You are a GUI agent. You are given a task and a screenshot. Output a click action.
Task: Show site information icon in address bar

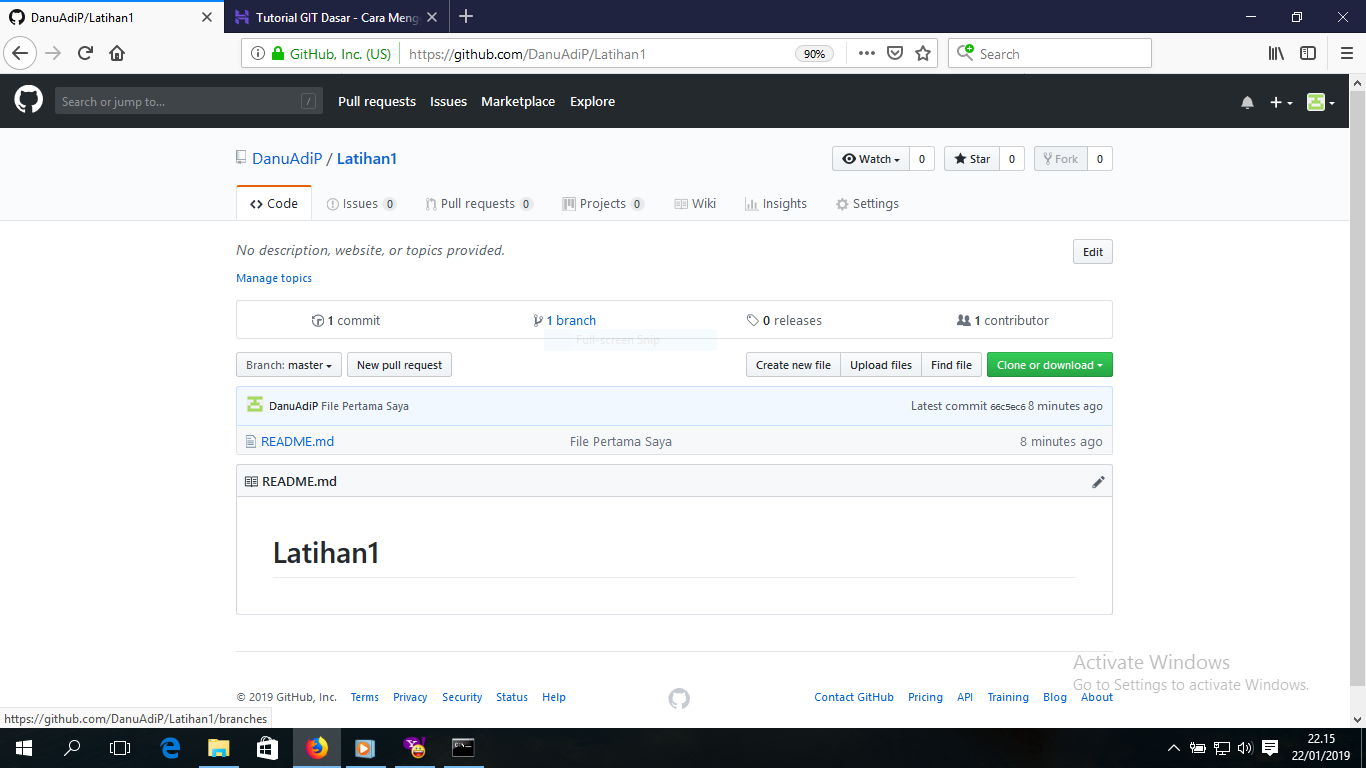point(258,53)
